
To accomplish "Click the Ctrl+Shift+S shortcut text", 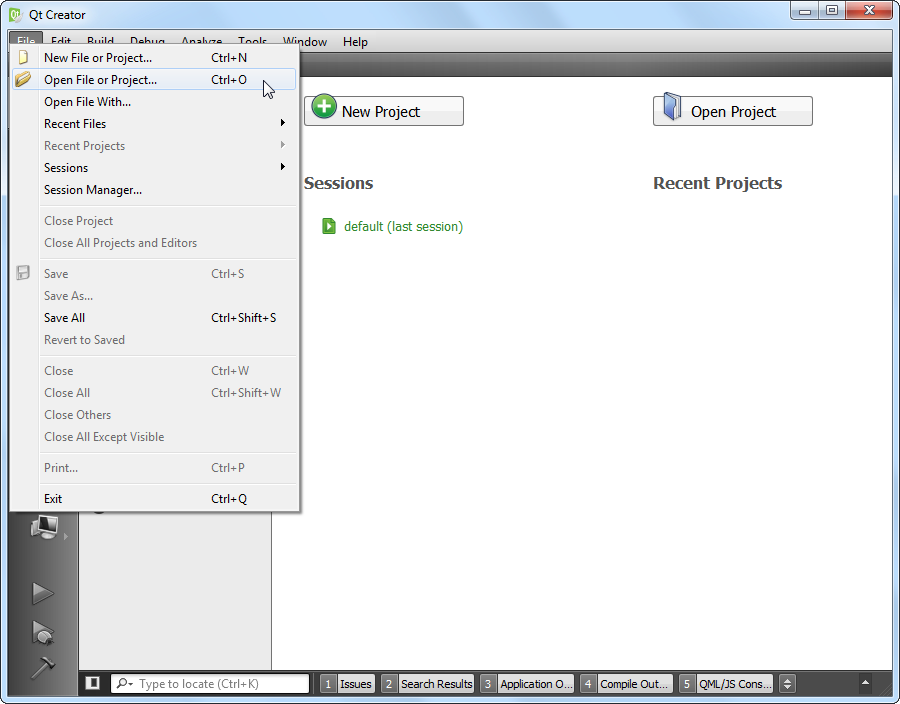I will coord(243,318).
